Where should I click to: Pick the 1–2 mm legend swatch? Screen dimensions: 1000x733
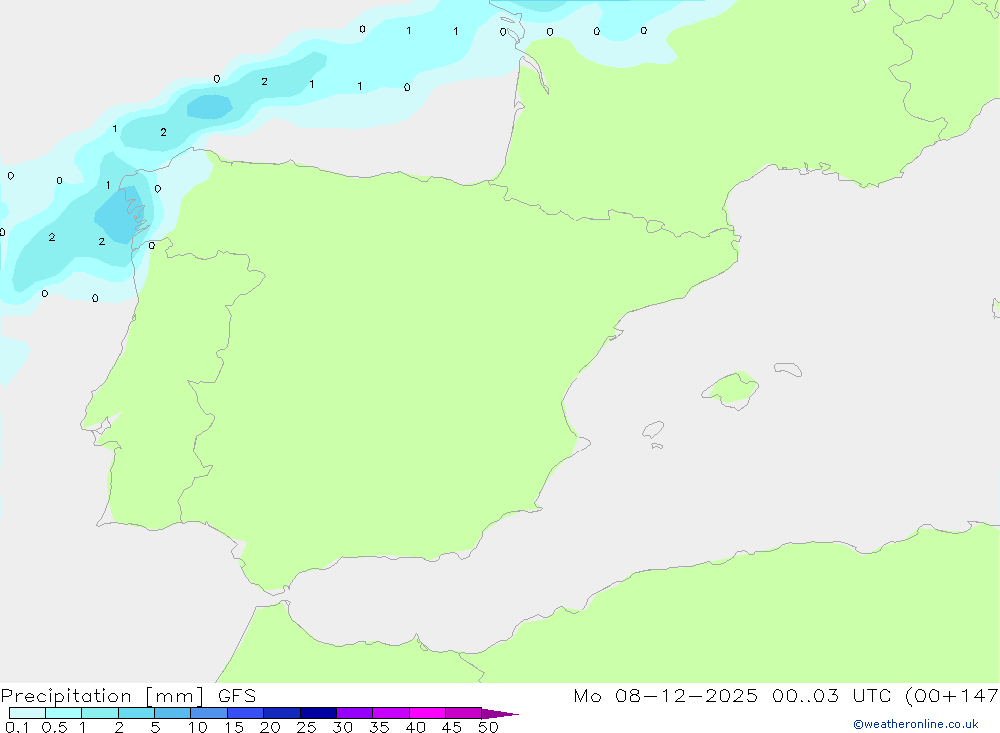(x=99, y=713)
